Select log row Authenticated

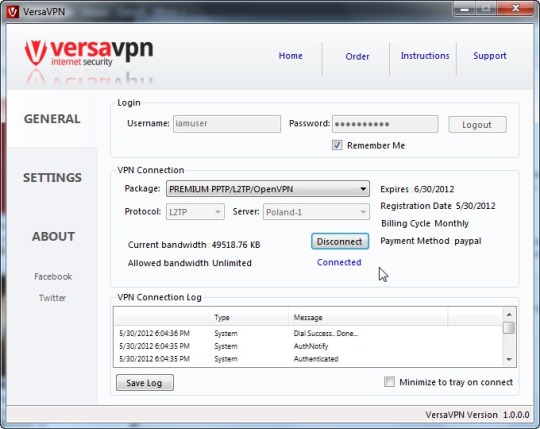pos(308,359)
